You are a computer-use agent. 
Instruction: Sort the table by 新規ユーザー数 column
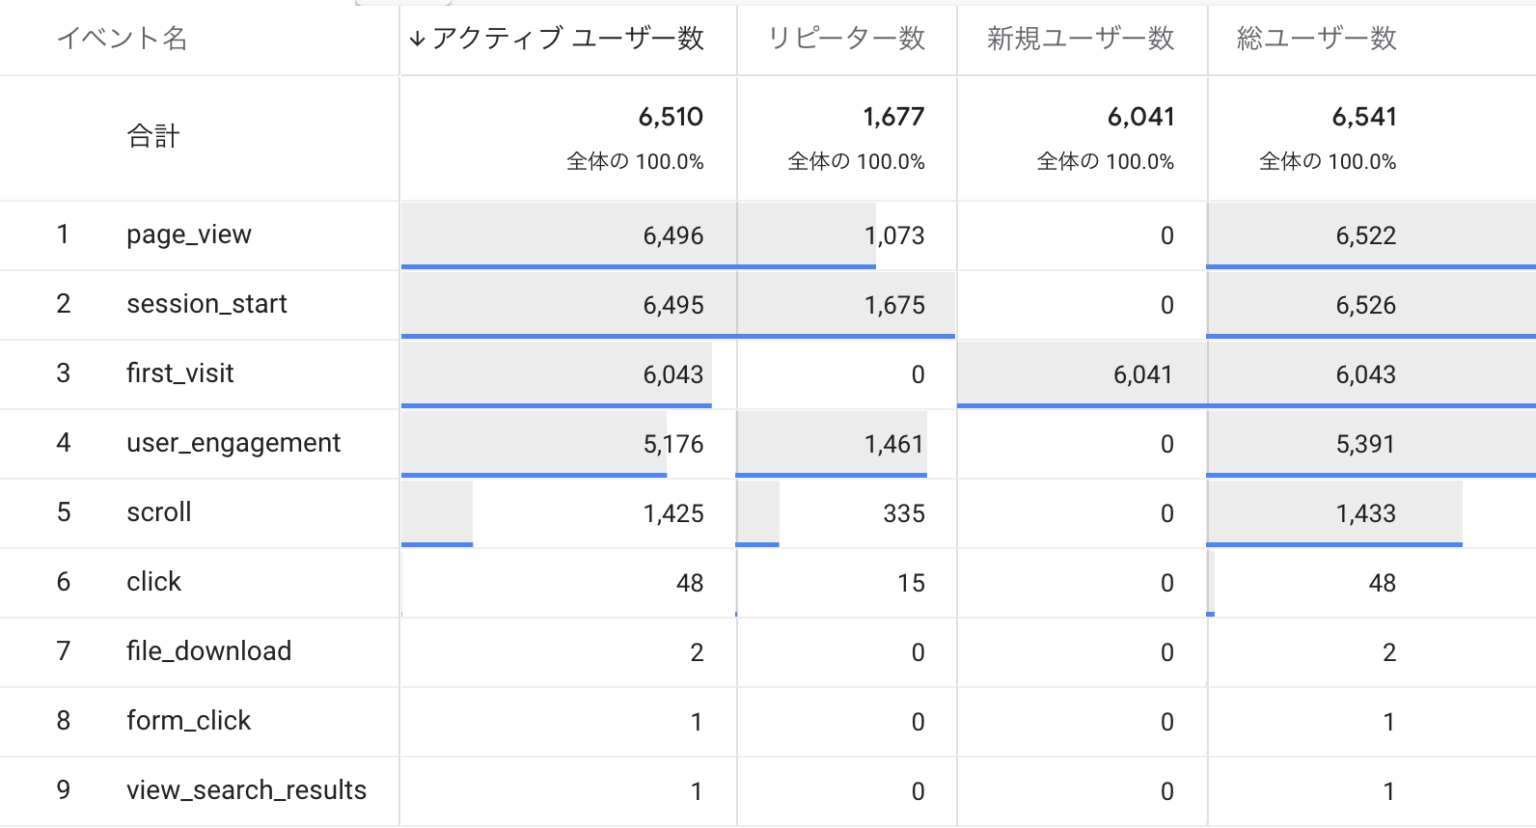point(1081,39)
